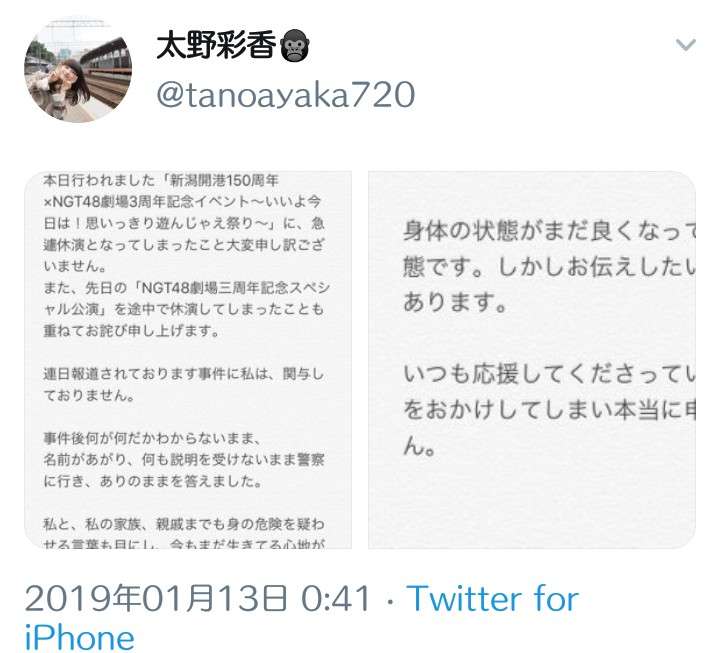Click the 連日報道されて paragraph in first image
This screenshot has height=653, width=720.
184,385
